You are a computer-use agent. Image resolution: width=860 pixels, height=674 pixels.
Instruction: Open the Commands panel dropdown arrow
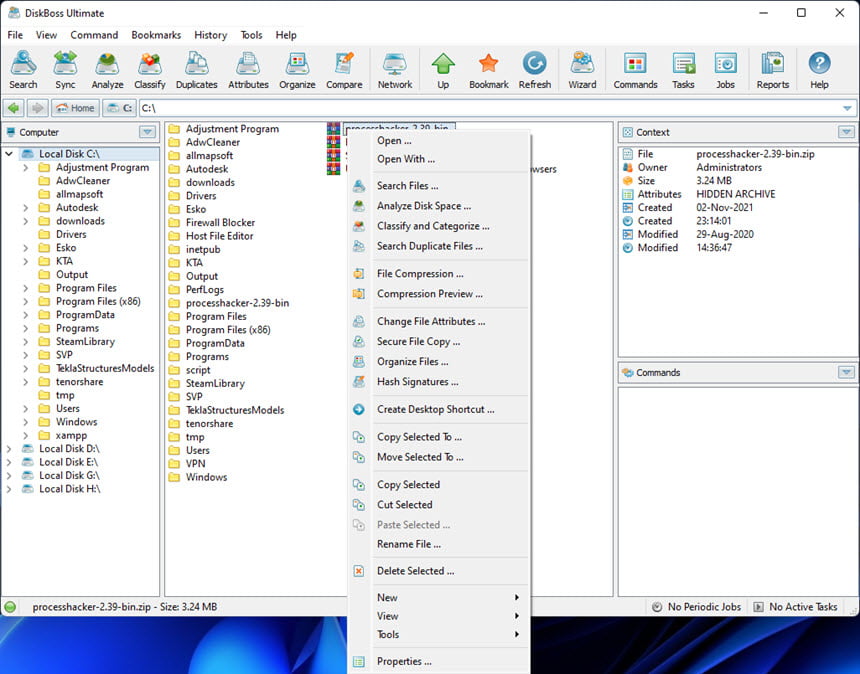[x=846, y=372]
